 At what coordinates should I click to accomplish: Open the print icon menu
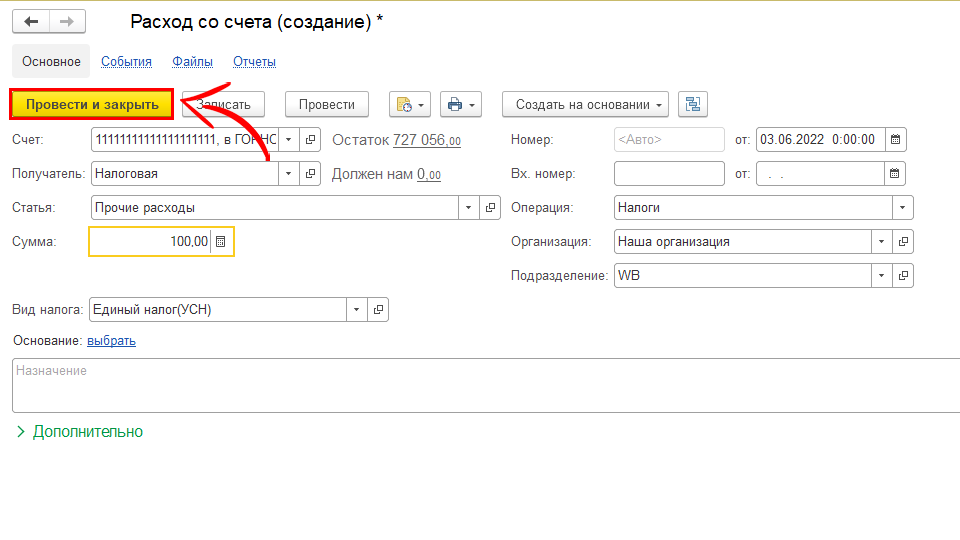pos(461,104)
